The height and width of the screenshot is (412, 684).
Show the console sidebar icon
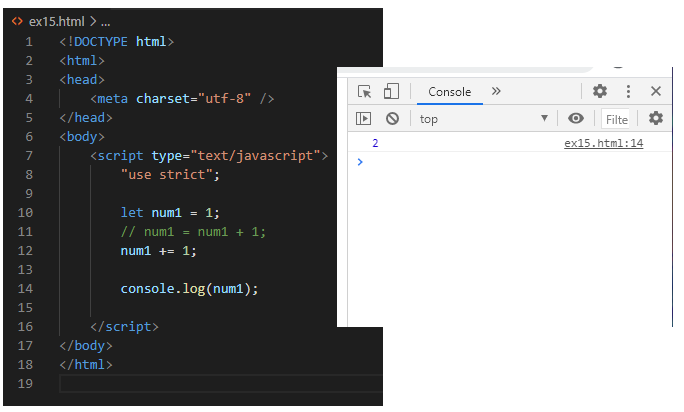pyautogui.click(x=363, y=118)
